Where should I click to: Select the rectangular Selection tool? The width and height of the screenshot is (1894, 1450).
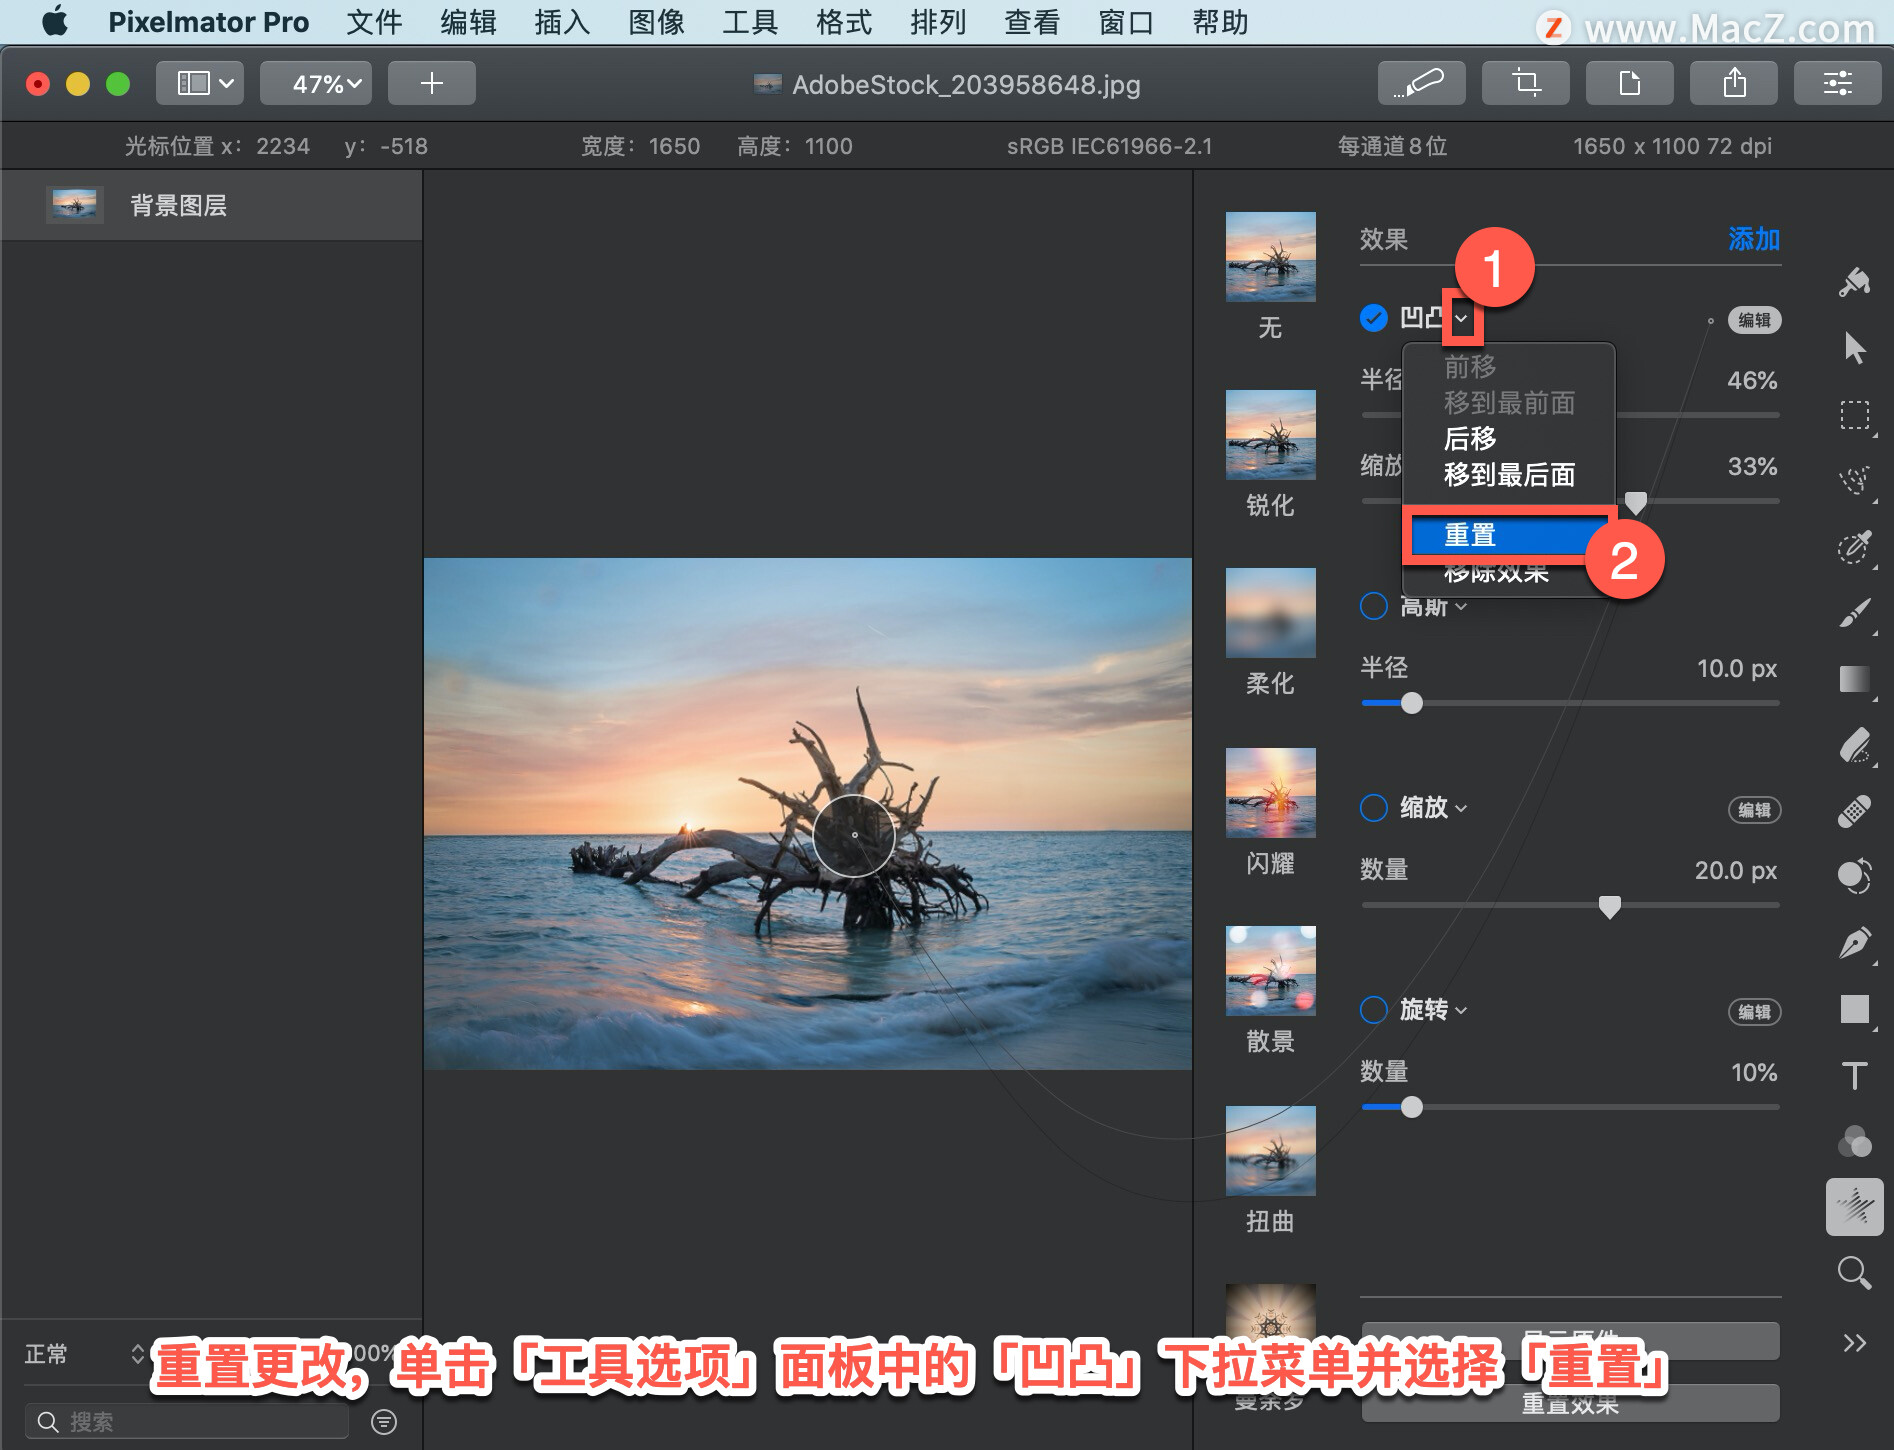(x=1855, y=414)
